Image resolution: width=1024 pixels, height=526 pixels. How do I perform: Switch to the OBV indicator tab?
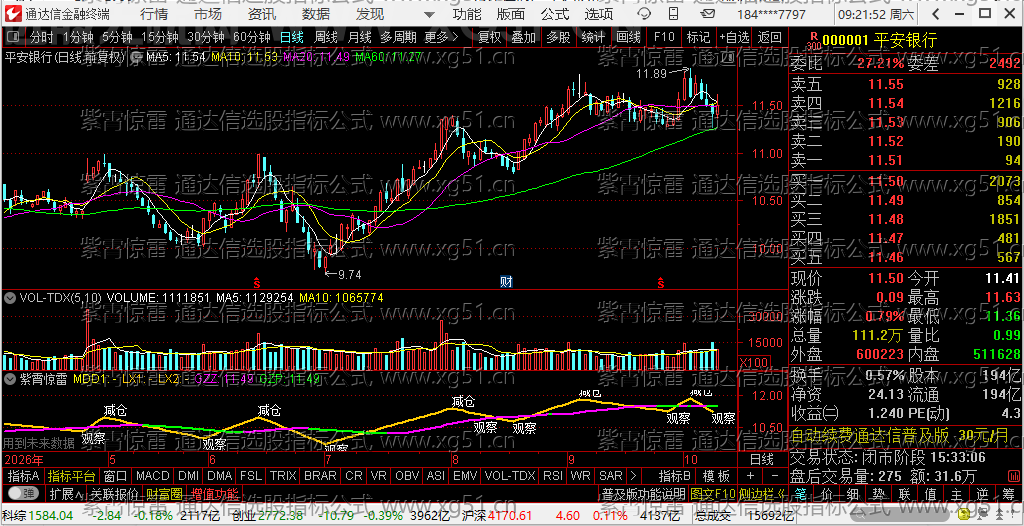(407, 476)
